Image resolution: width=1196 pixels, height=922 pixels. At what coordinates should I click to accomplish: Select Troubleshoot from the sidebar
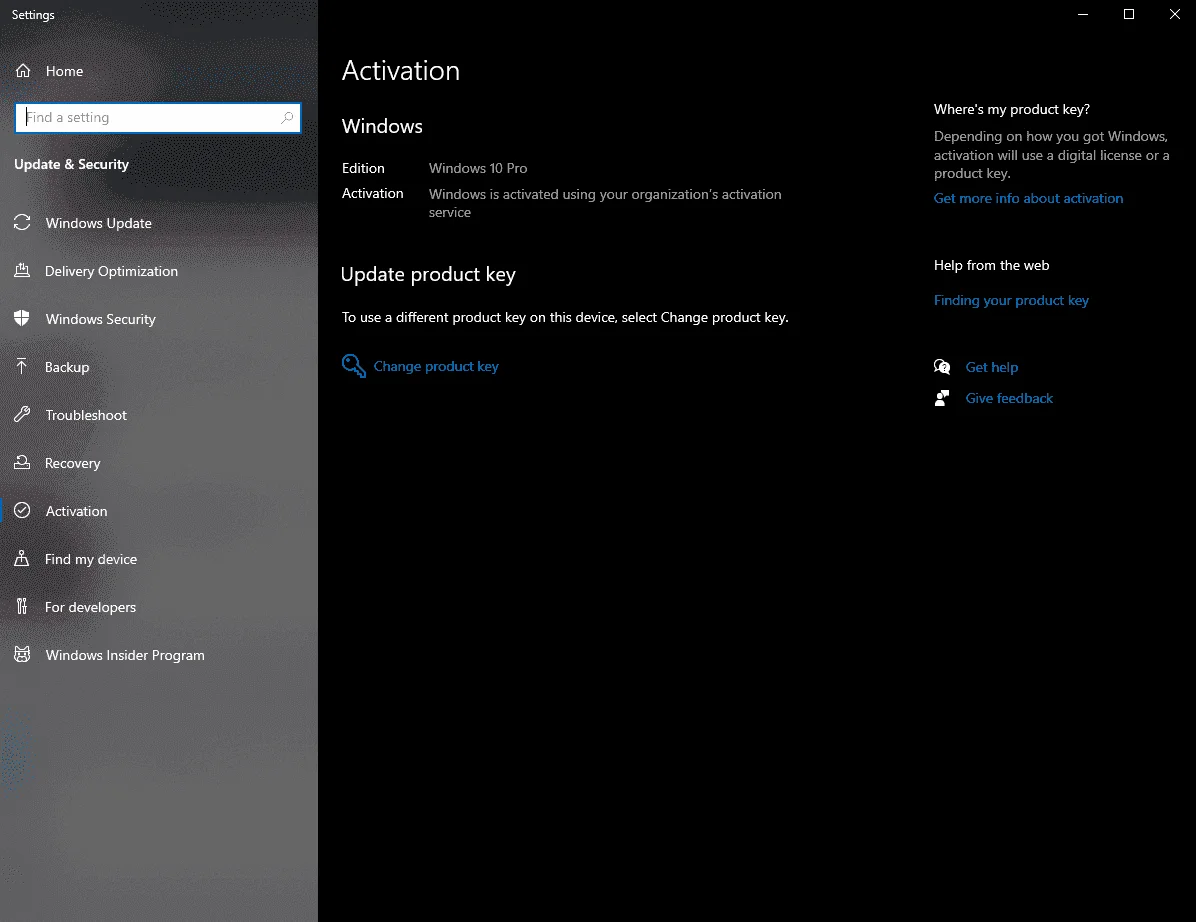[159, 415]
